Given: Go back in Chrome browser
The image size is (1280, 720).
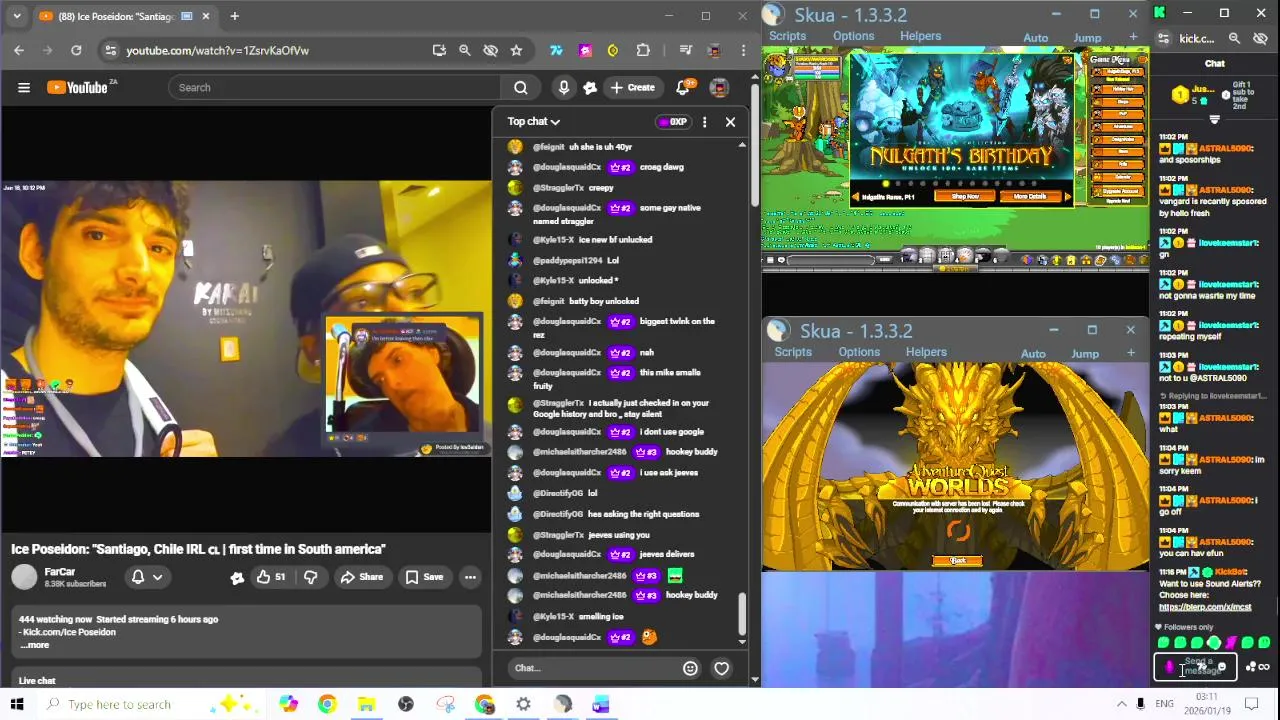Looking at the screenshot, I should [x=19, y=50].
